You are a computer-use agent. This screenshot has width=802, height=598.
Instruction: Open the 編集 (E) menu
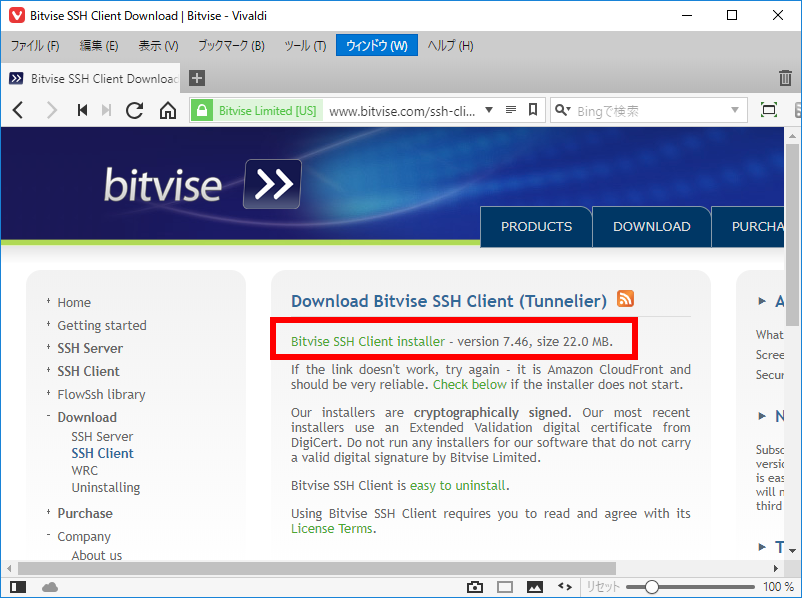click(x=99, y=46)
